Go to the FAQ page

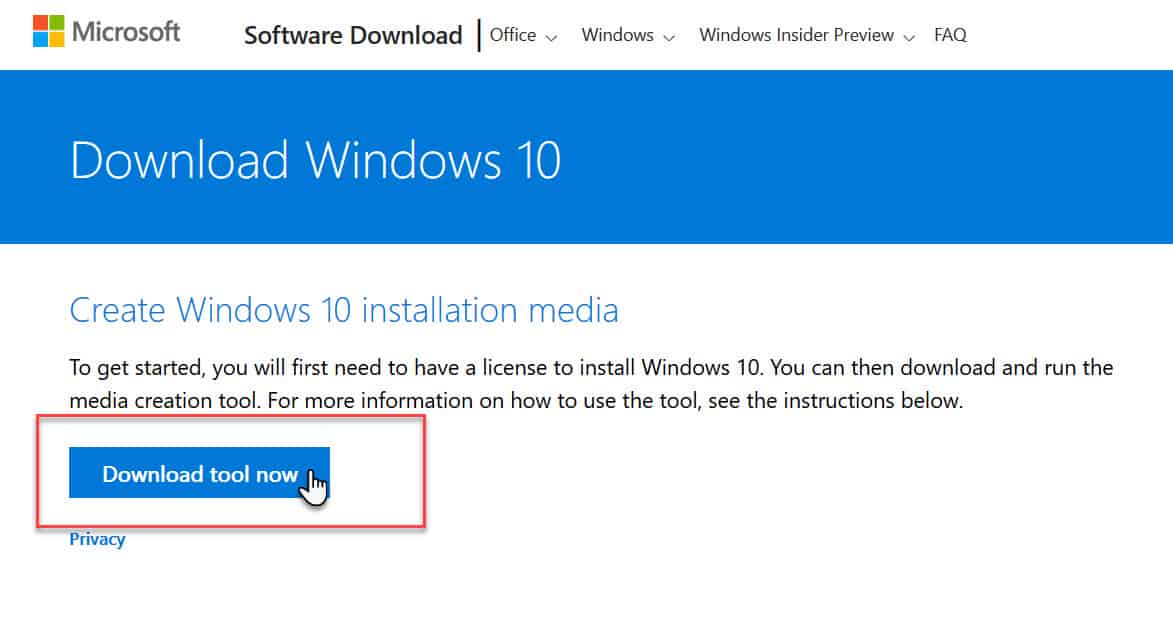[x=950, y=35]
